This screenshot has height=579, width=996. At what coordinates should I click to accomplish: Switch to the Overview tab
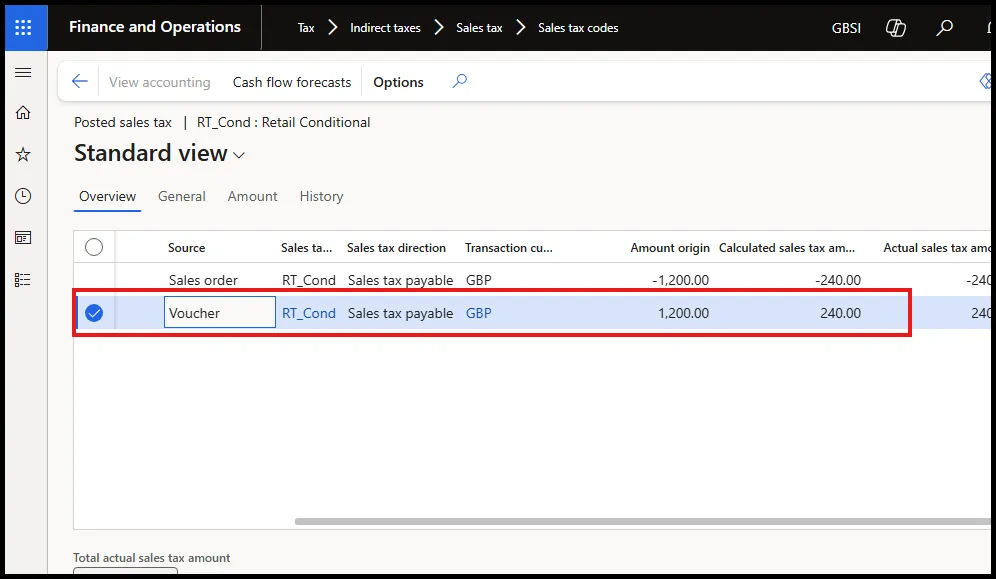tap(107, 196)
